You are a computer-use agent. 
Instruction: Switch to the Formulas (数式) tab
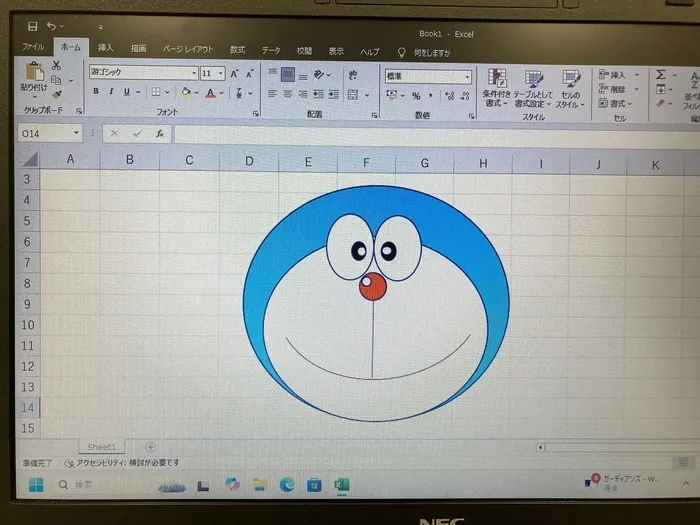point(237,50)
